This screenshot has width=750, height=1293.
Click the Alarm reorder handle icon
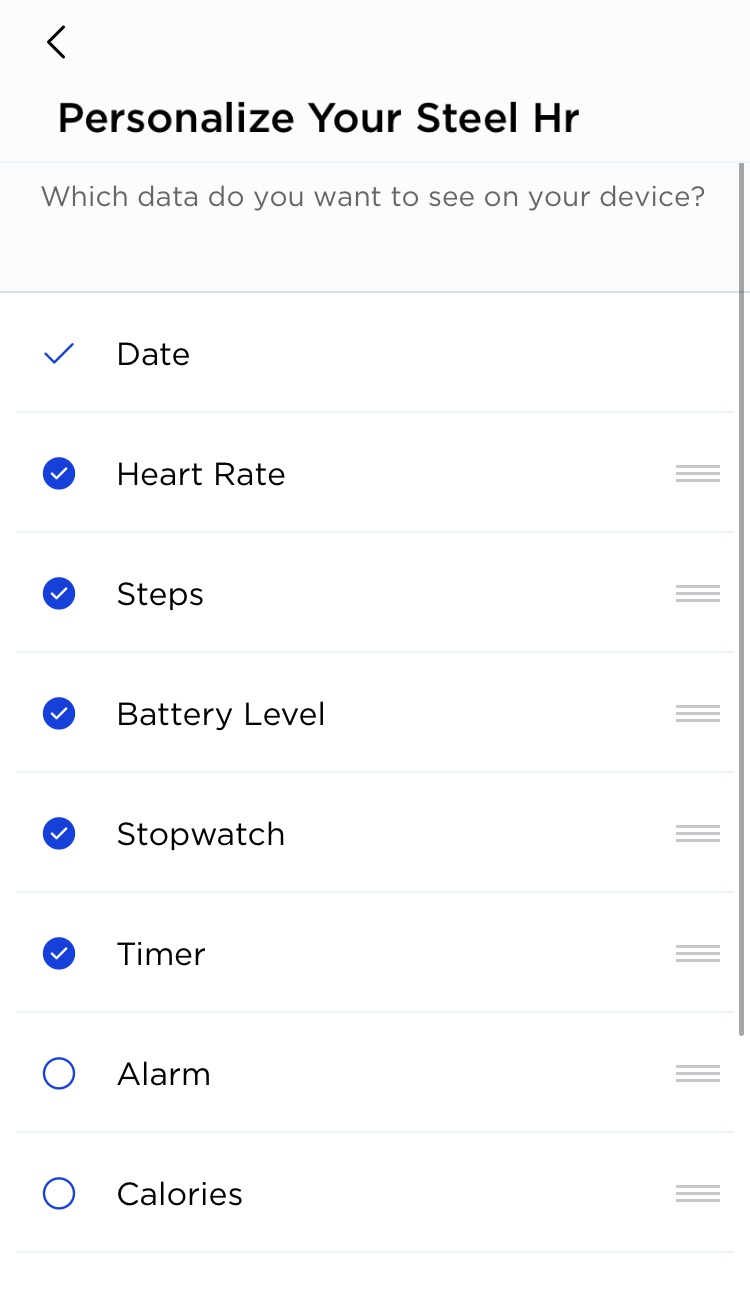click(697, 1074)
